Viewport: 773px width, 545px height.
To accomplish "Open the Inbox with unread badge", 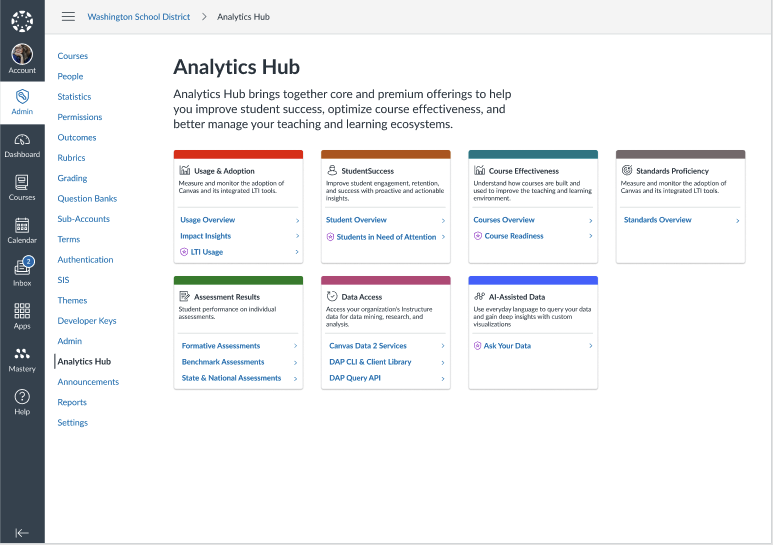I will [22, 272].
